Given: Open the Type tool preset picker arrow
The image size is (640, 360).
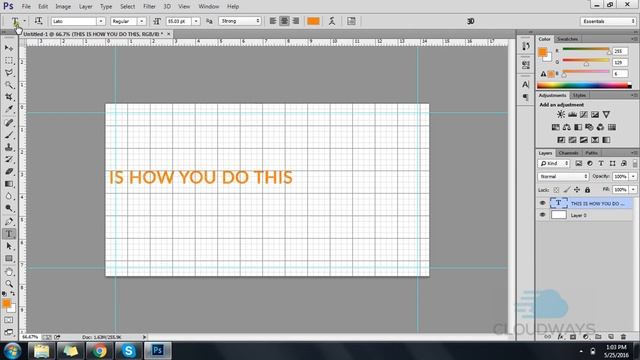Looking at the screenshot, I should pos(24,21).
